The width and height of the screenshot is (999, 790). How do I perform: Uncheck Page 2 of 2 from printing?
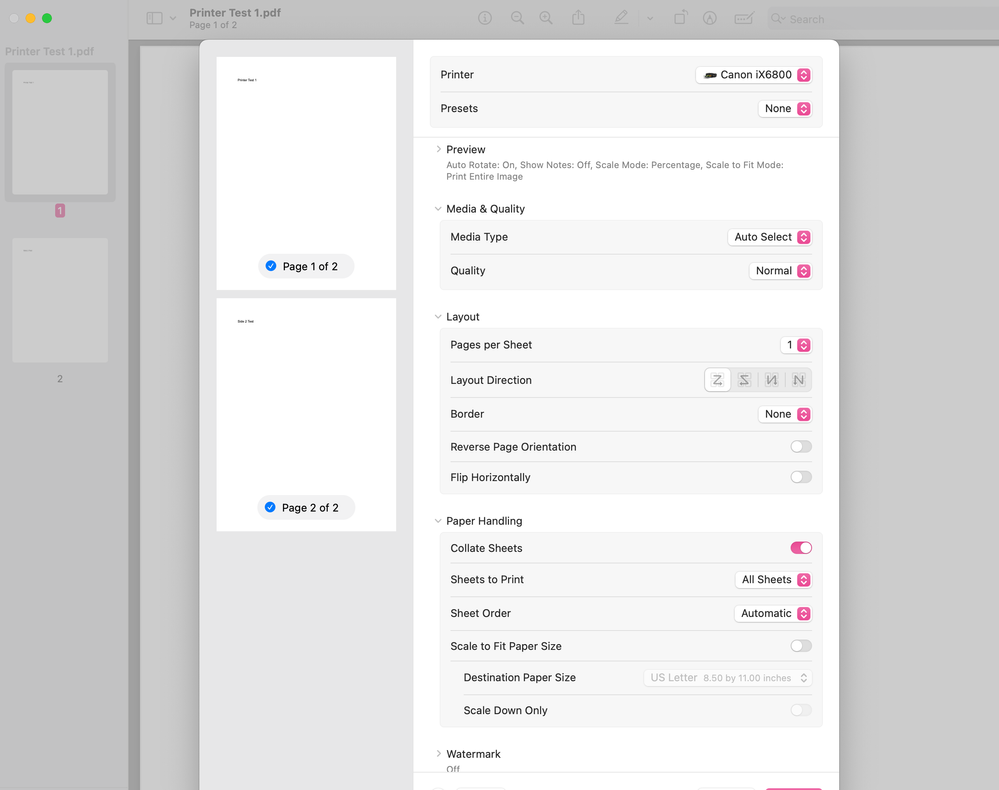[270, 507]
